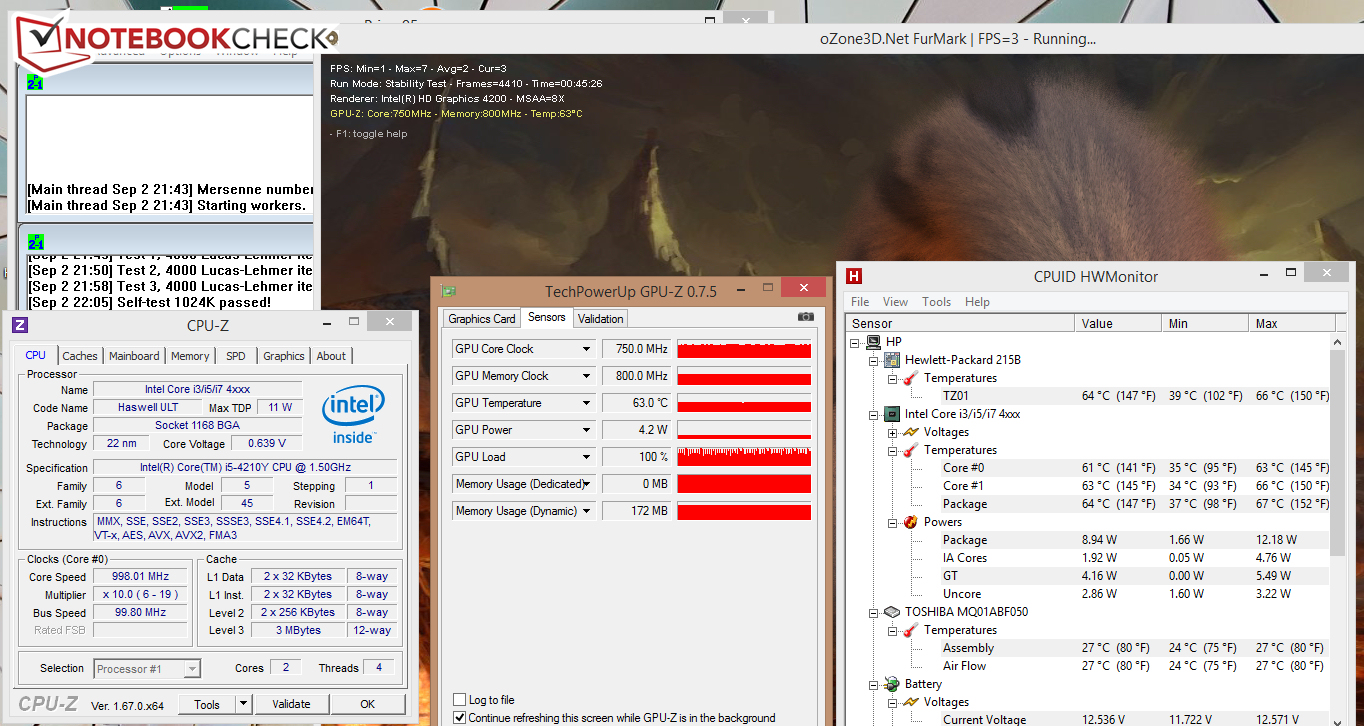
Task: Open the Tools menu in HWMonitor
Action: (937, 302)
